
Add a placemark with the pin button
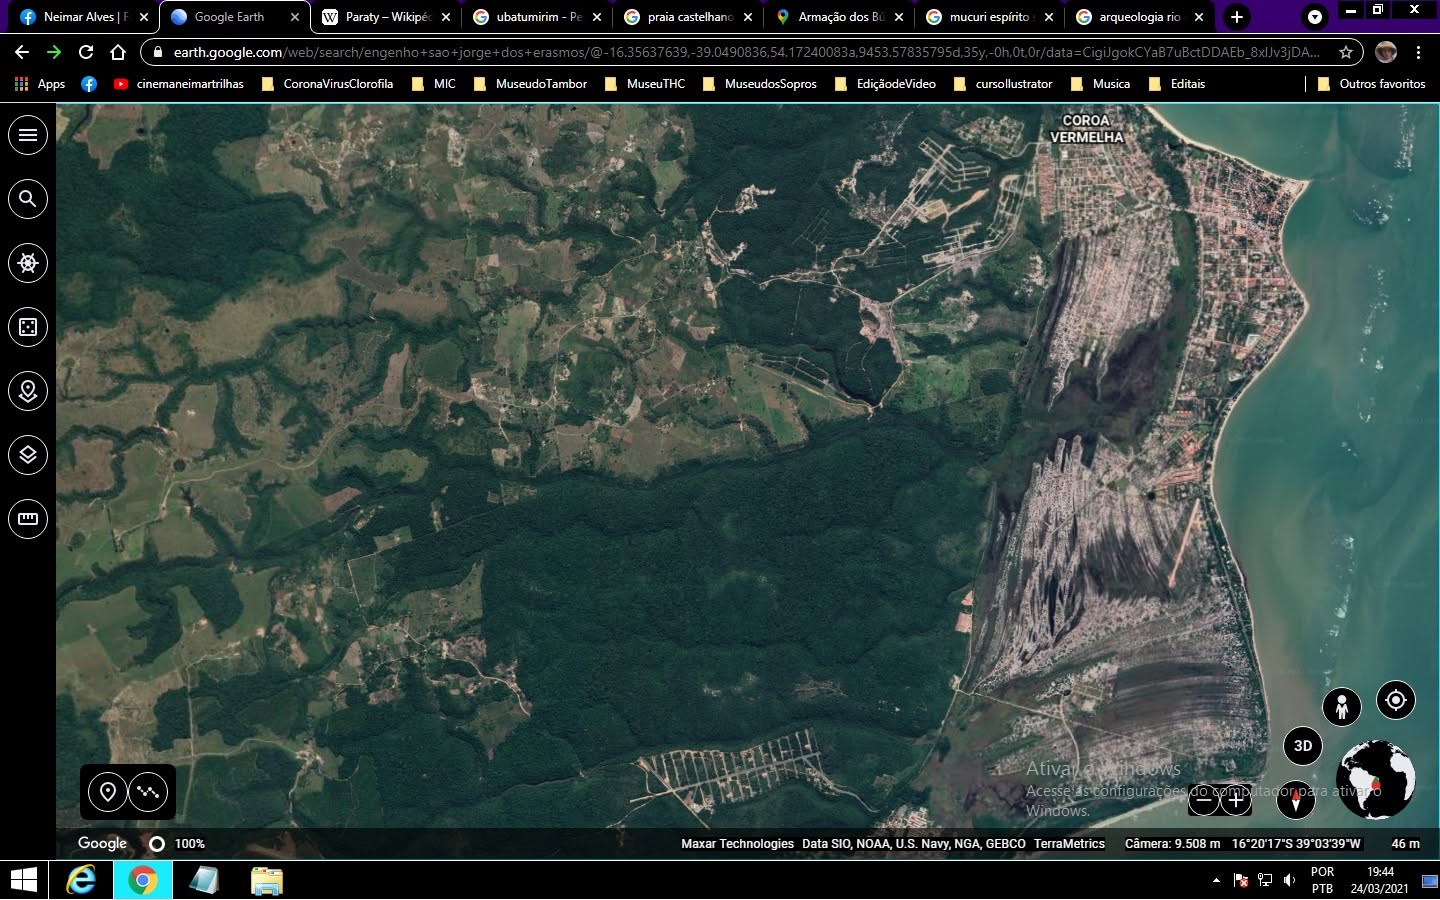pyautogui.click(x=108, y=792)
